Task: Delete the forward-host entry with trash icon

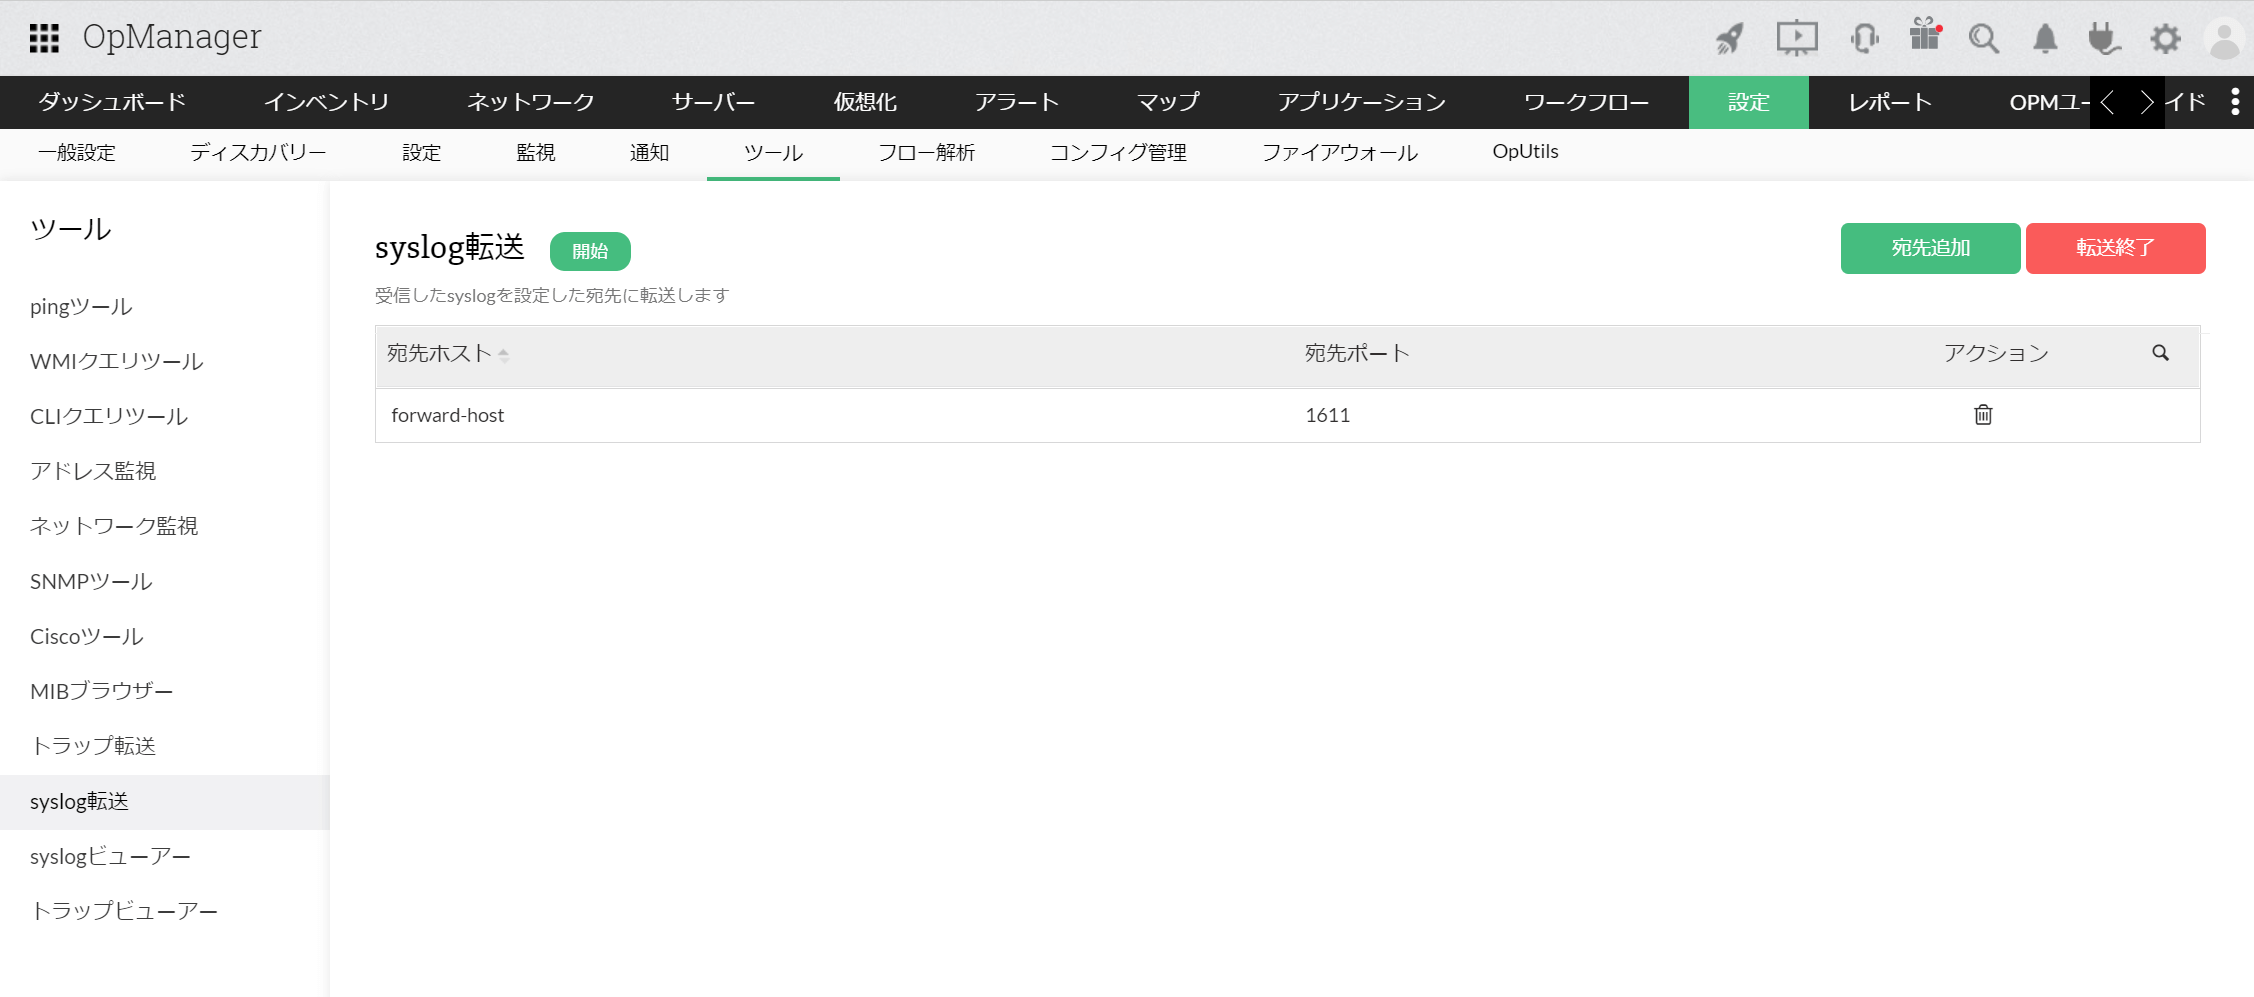Action: (x=1983, y=415)
